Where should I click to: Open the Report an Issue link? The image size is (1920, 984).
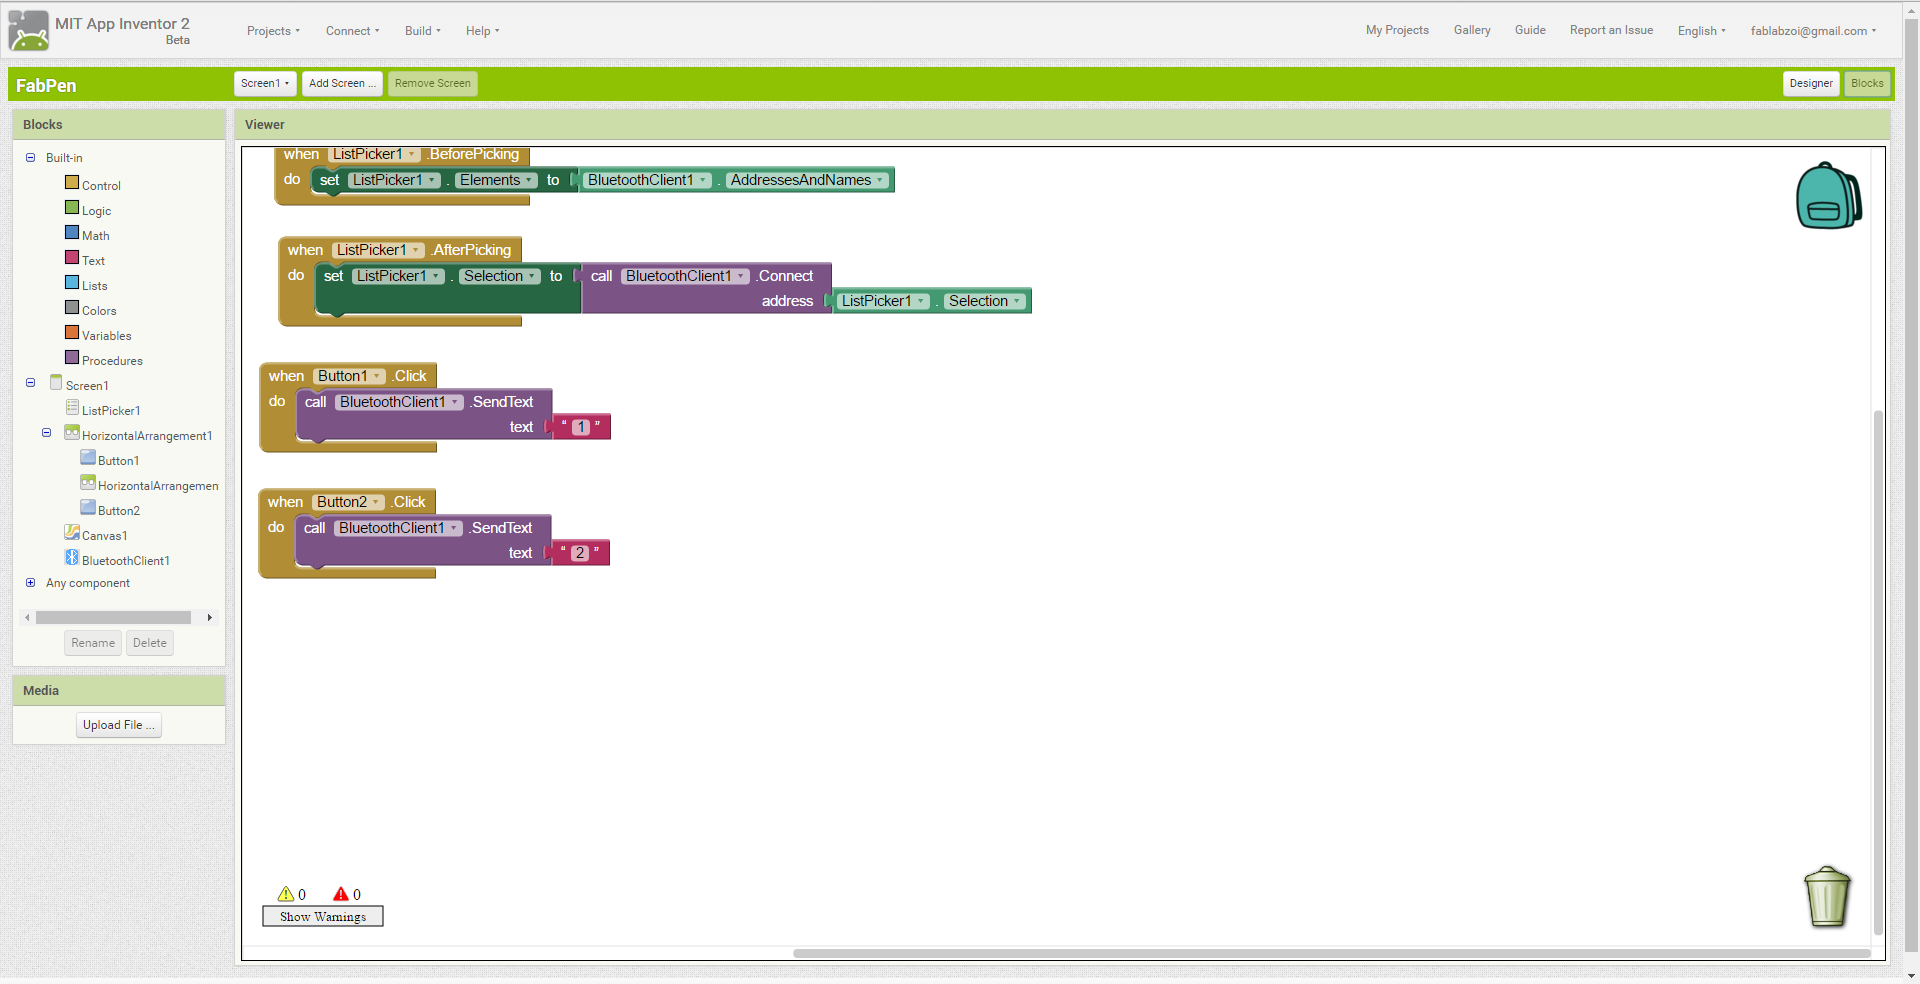(x=1611, y=30)
